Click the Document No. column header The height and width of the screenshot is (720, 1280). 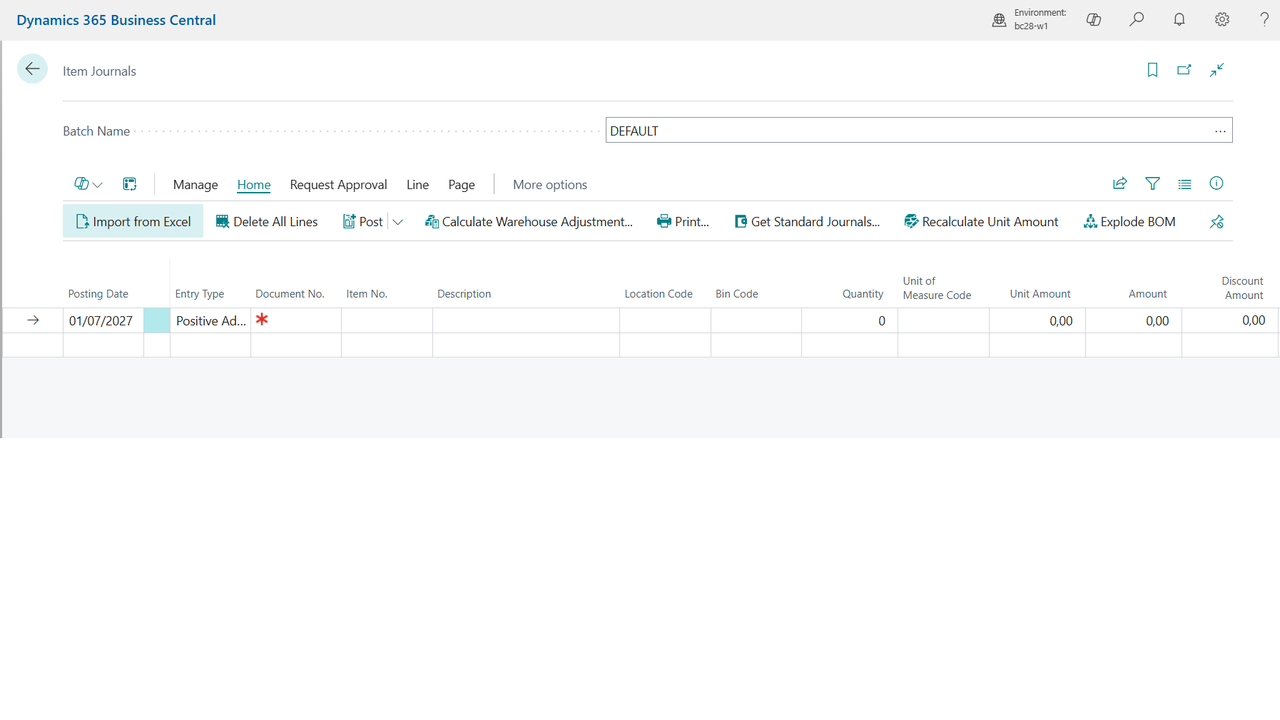290,294
